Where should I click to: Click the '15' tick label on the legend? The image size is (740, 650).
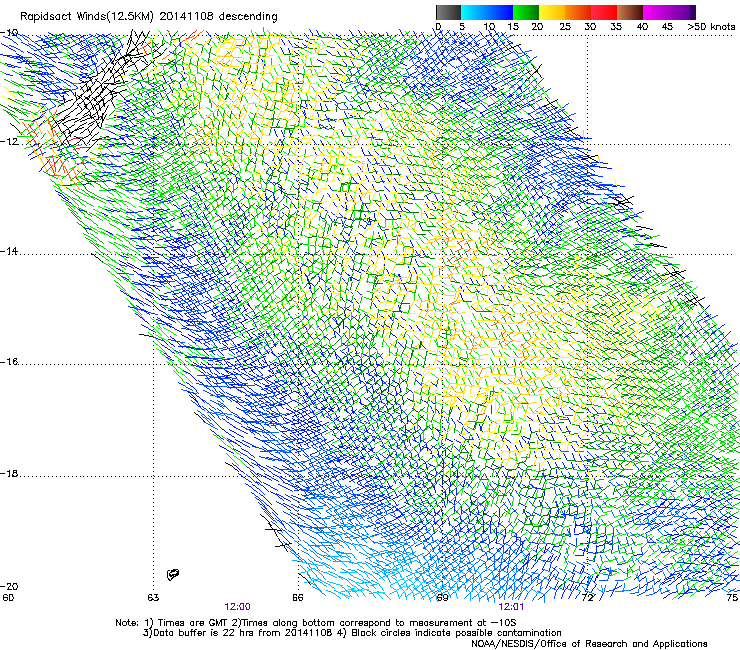(512, 26)
